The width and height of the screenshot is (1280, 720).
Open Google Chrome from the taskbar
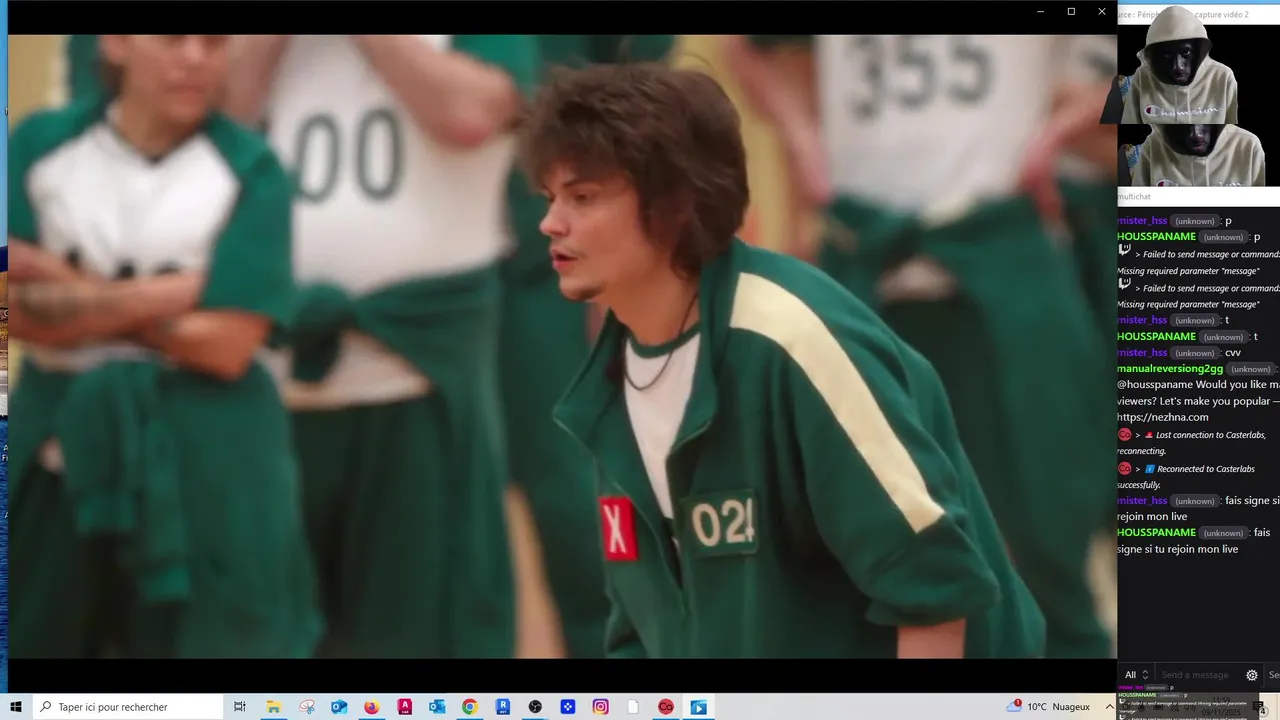coord(469,707)
